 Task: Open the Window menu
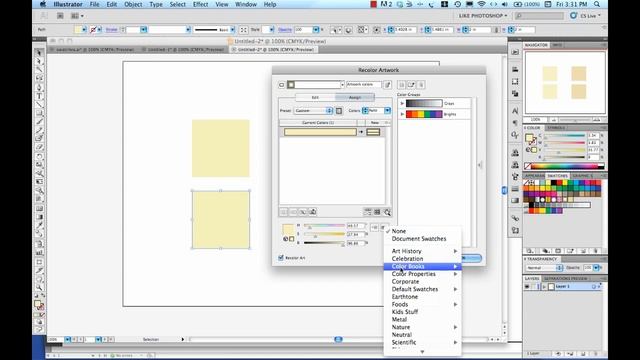[x=246, y=4]
